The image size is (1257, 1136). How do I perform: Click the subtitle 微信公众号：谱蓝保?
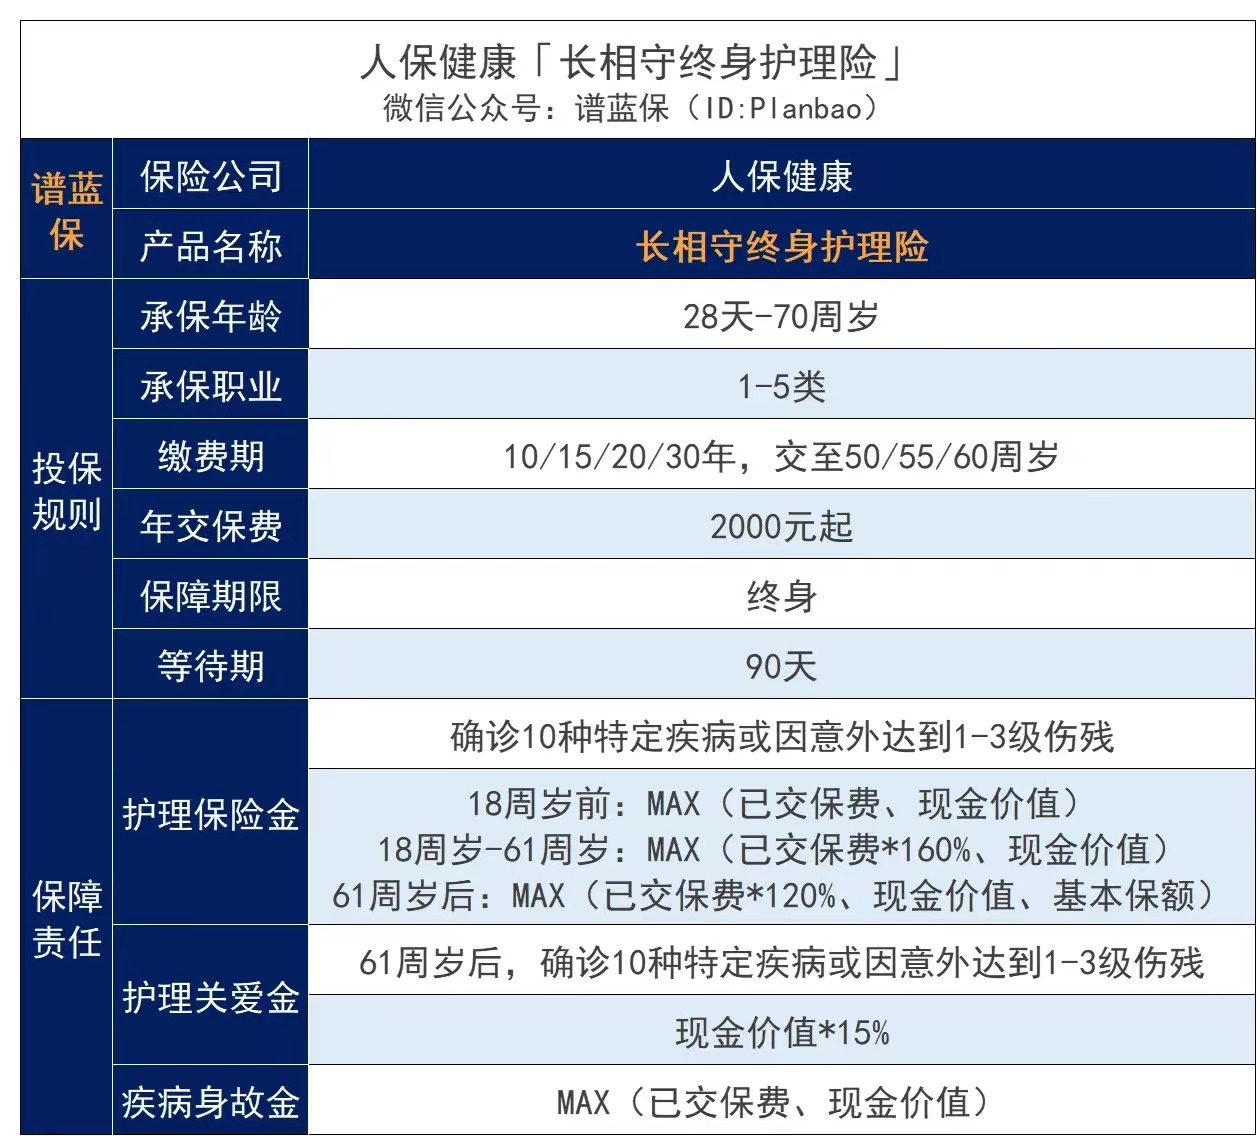pos(526,107)
